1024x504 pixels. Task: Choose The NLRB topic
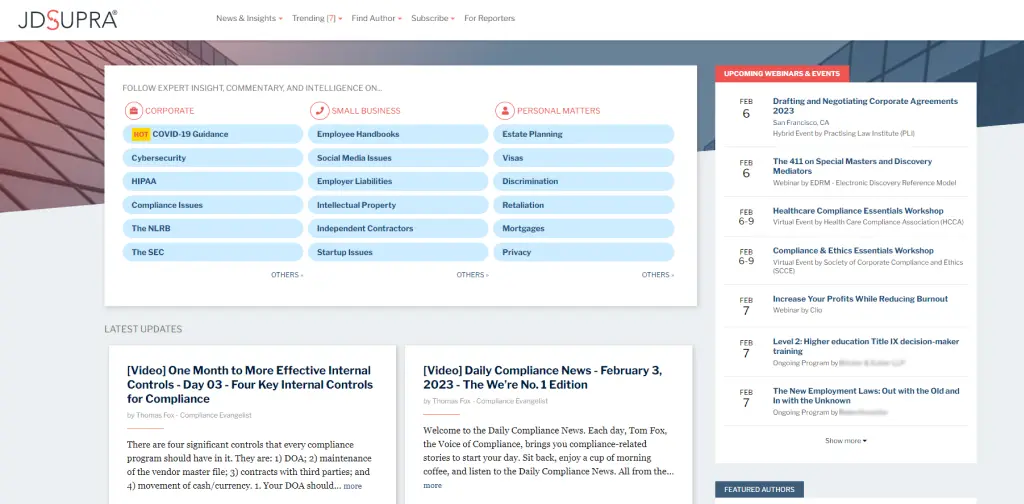(x=213, y=228)
